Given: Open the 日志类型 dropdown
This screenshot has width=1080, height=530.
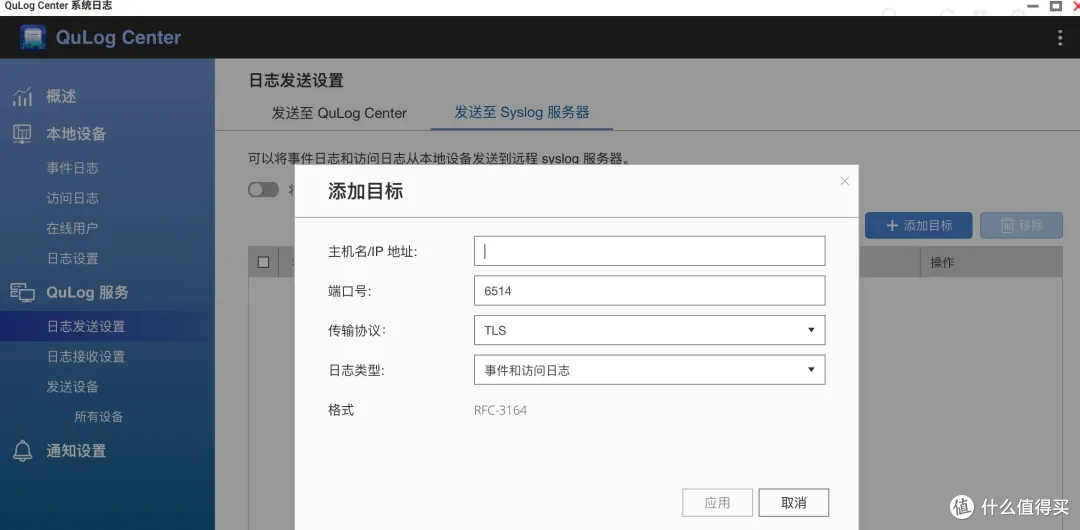Looking at the screenshot, I should pyautogui.click(x=650, y=370).
